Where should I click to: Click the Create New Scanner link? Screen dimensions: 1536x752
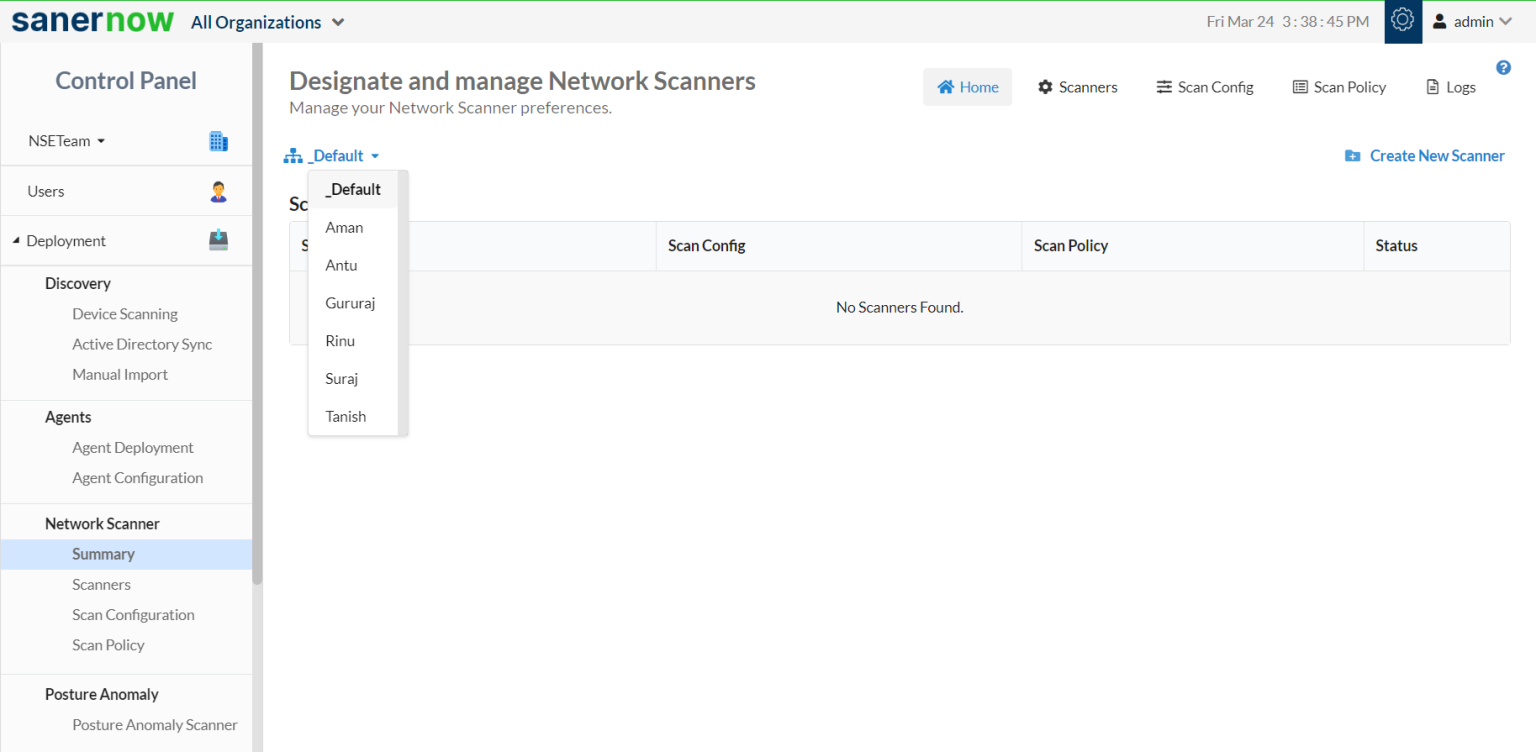click(1437, 155)
